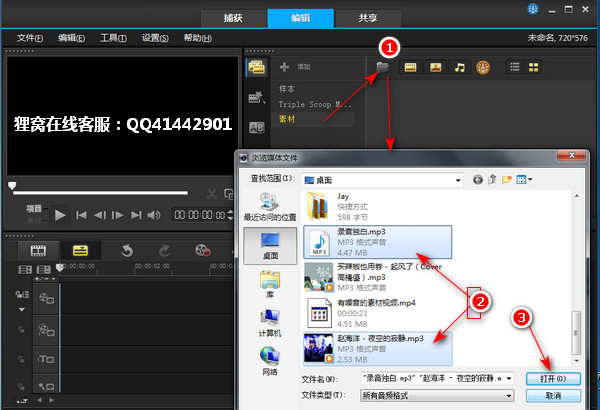Jump to start of preview
Image resolution: width=600 pixels, height=410 pixels.
(81, 215)
